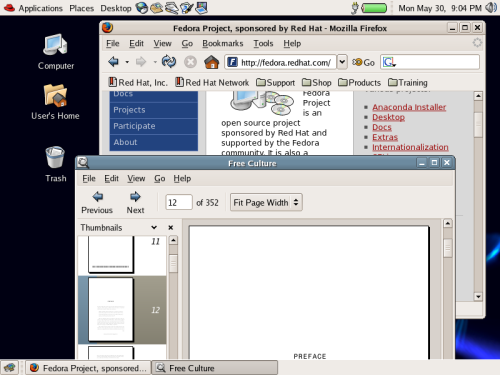Open the Red Hat, Inc. bookmark
This screenshot has height=375, width=500.
[138, 82]
